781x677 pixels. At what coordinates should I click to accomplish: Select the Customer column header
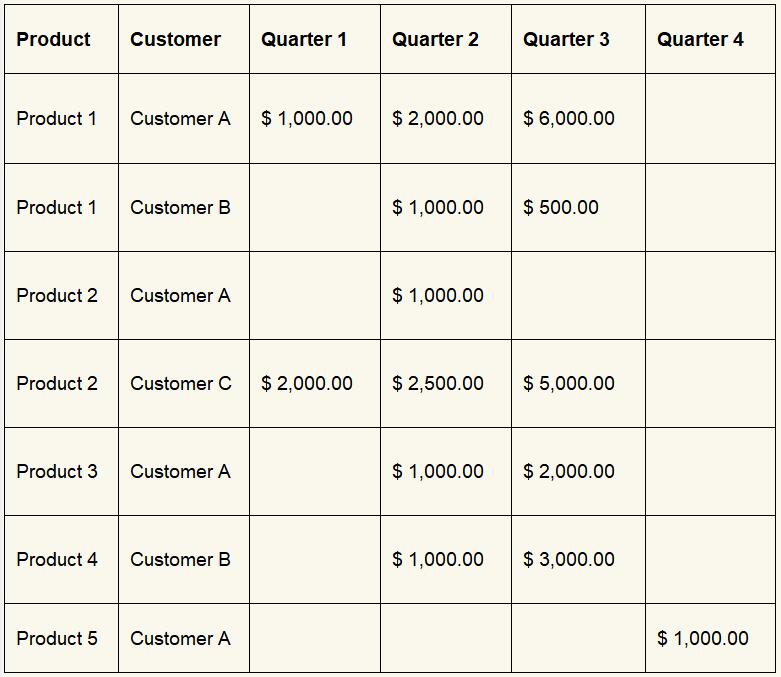pyautogui.click(x=176, y=39)
